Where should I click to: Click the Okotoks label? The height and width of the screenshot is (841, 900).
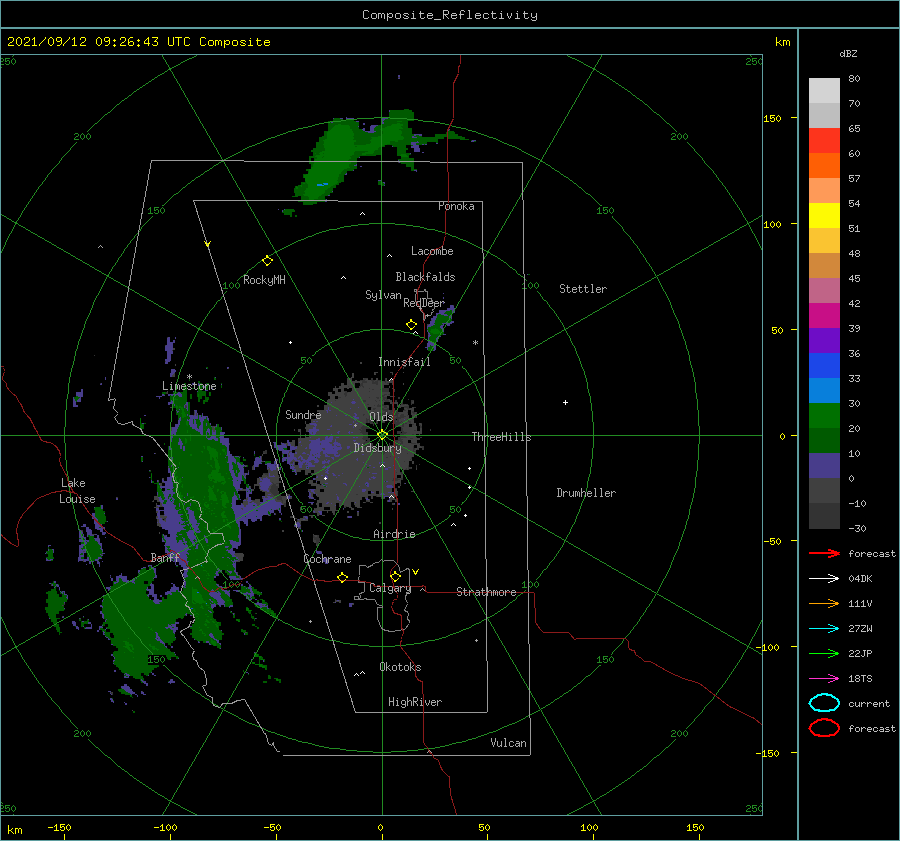click(x=400, y=667)
